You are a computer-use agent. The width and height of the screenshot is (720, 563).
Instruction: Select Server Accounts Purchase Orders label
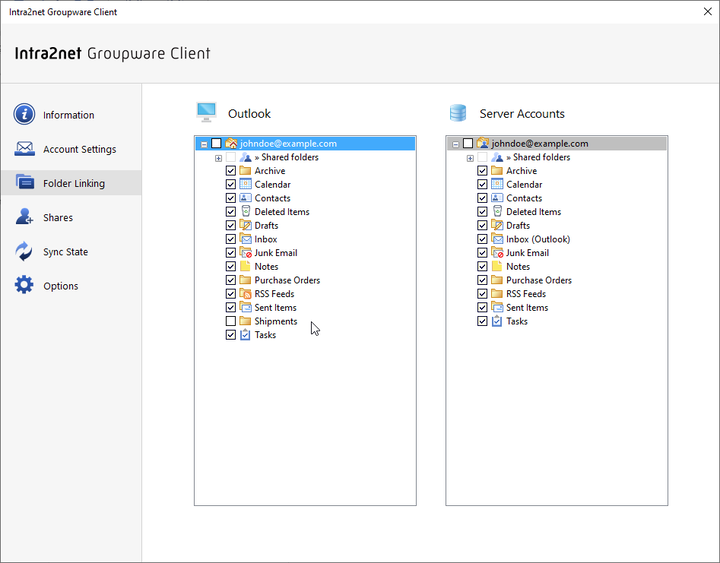point(539,280)
